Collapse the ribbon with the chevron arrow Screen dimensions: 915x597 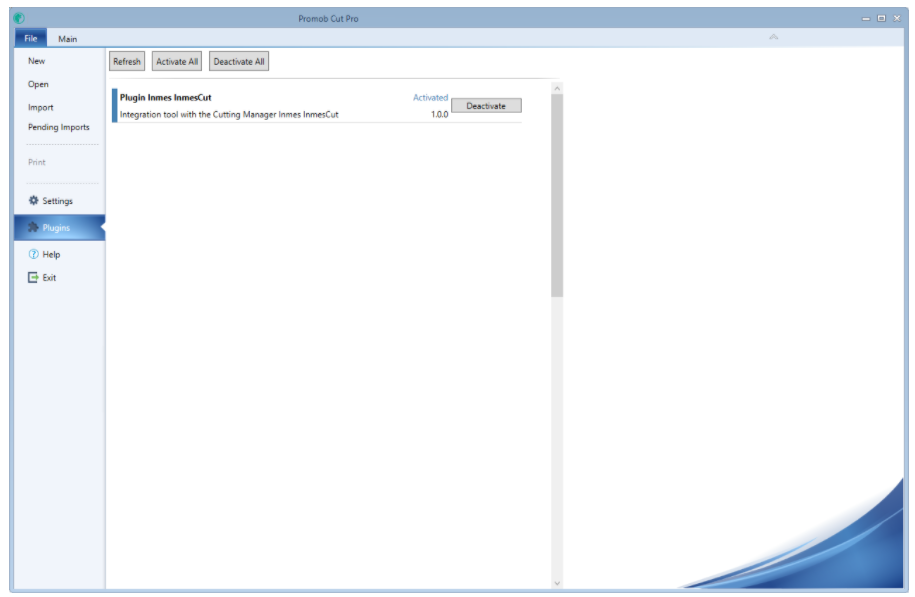tap(773, 37)
